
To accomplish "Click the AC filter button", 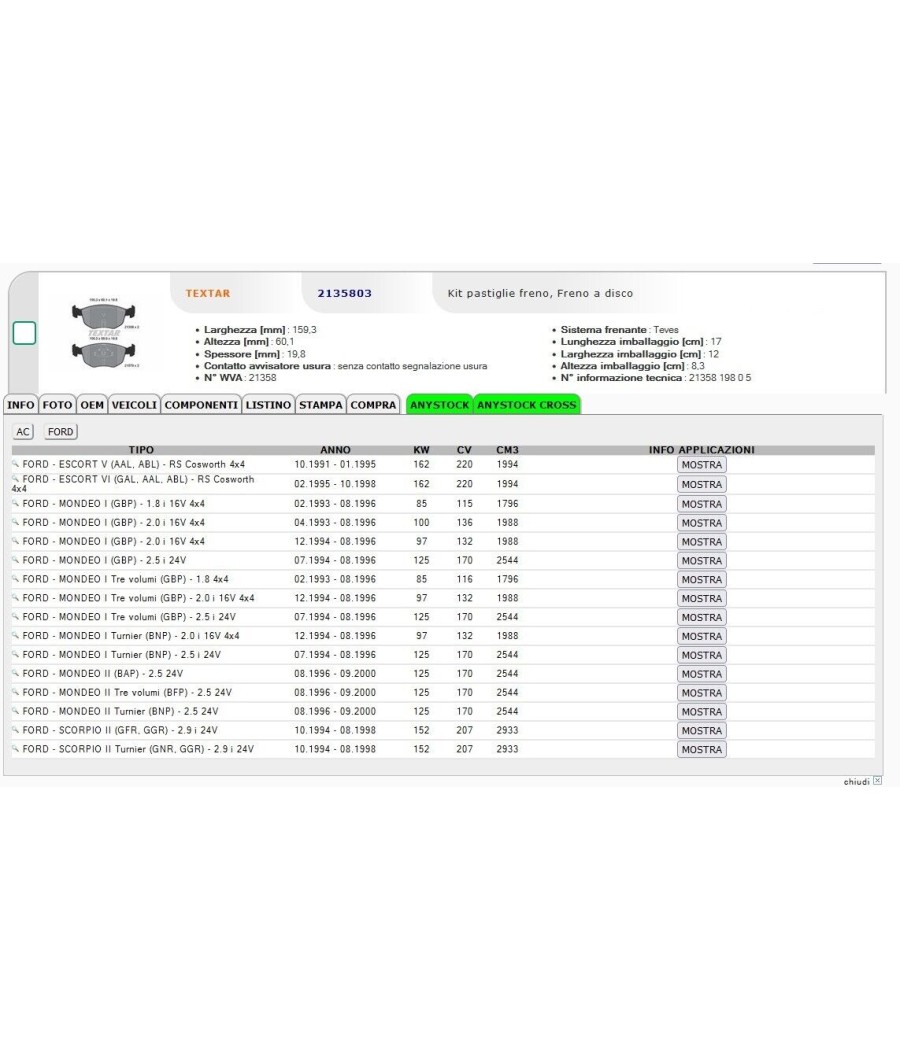I will click(x=23, y=432).
